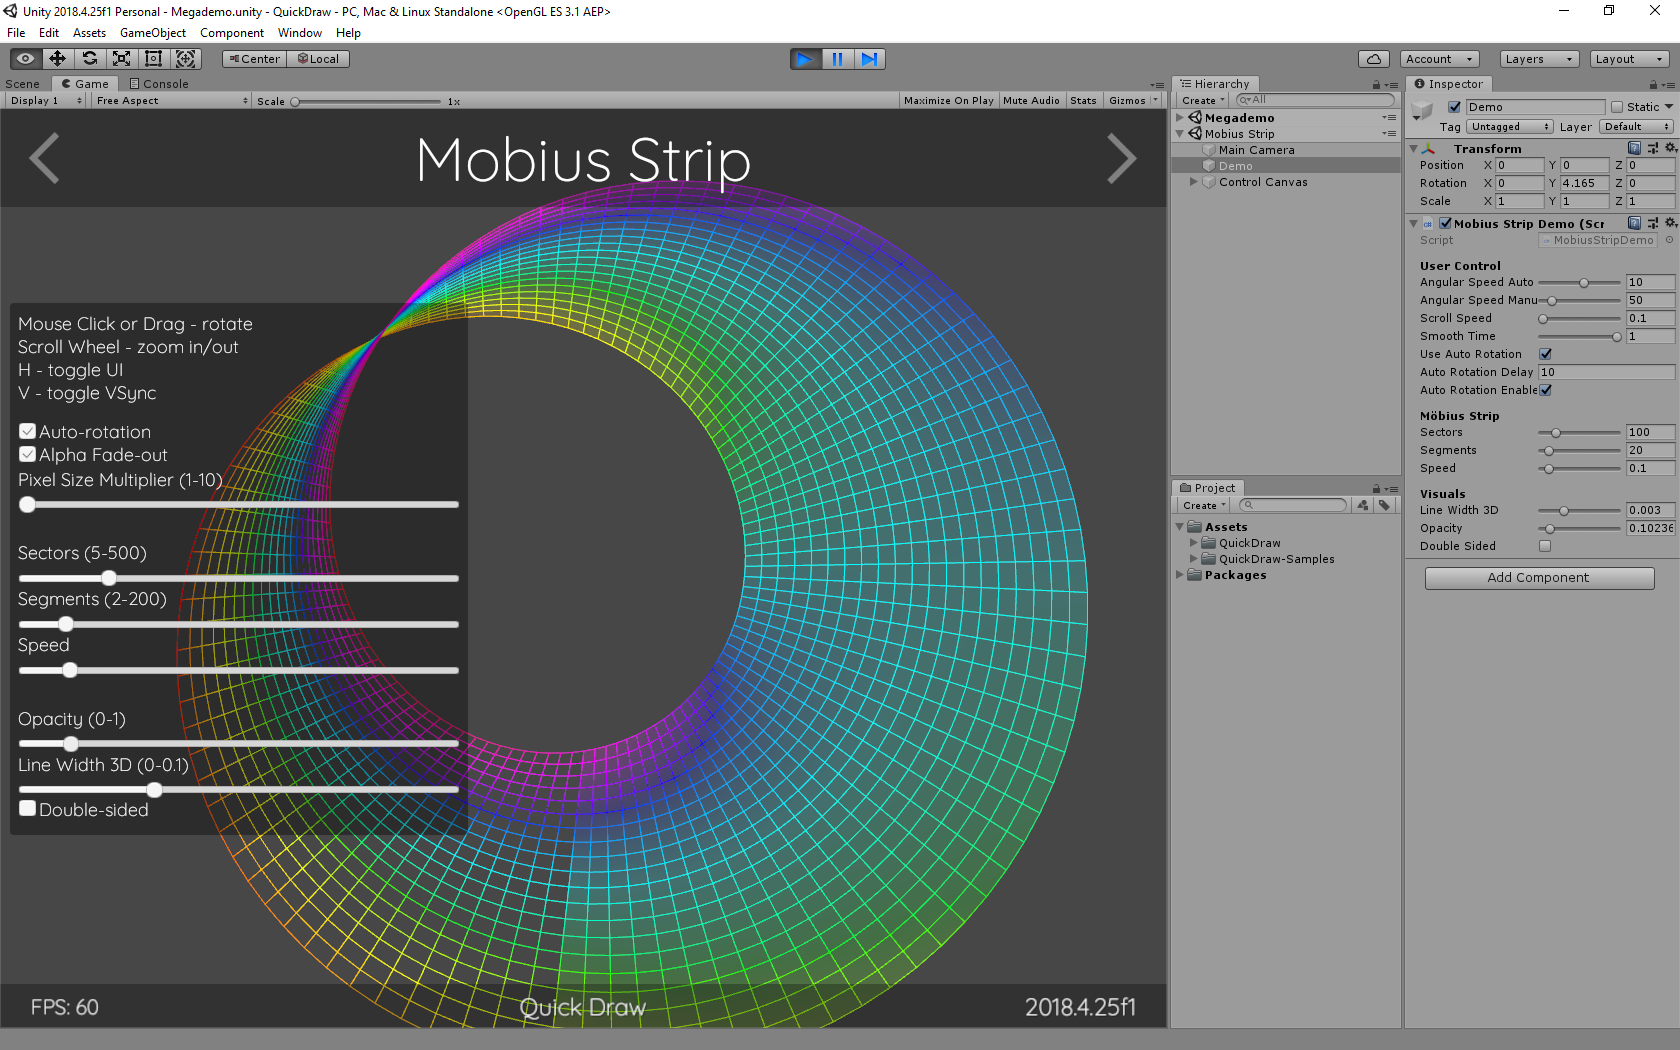Activate the Scale tool

[121, 58]
